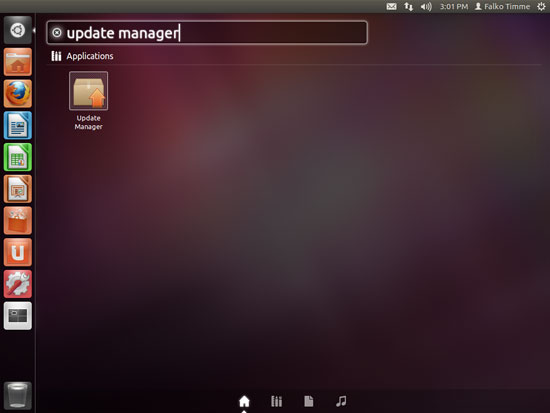Open Ubuntu One from the launcher
Image resolution: width=550 pixels, height=413 pixels.
point(18,252)
